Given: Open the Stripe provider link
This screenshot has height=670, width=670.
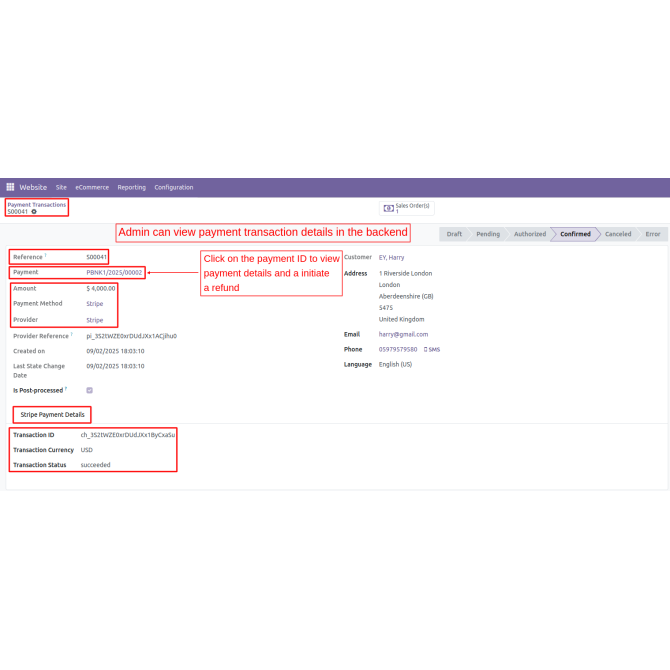Looking at the screenshot, I should point(94,320).
